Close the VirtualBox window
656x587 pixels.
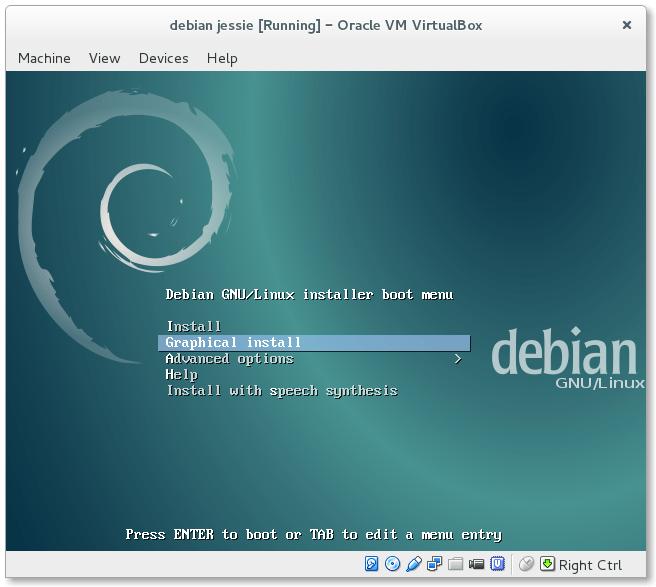tap(627, 25)
